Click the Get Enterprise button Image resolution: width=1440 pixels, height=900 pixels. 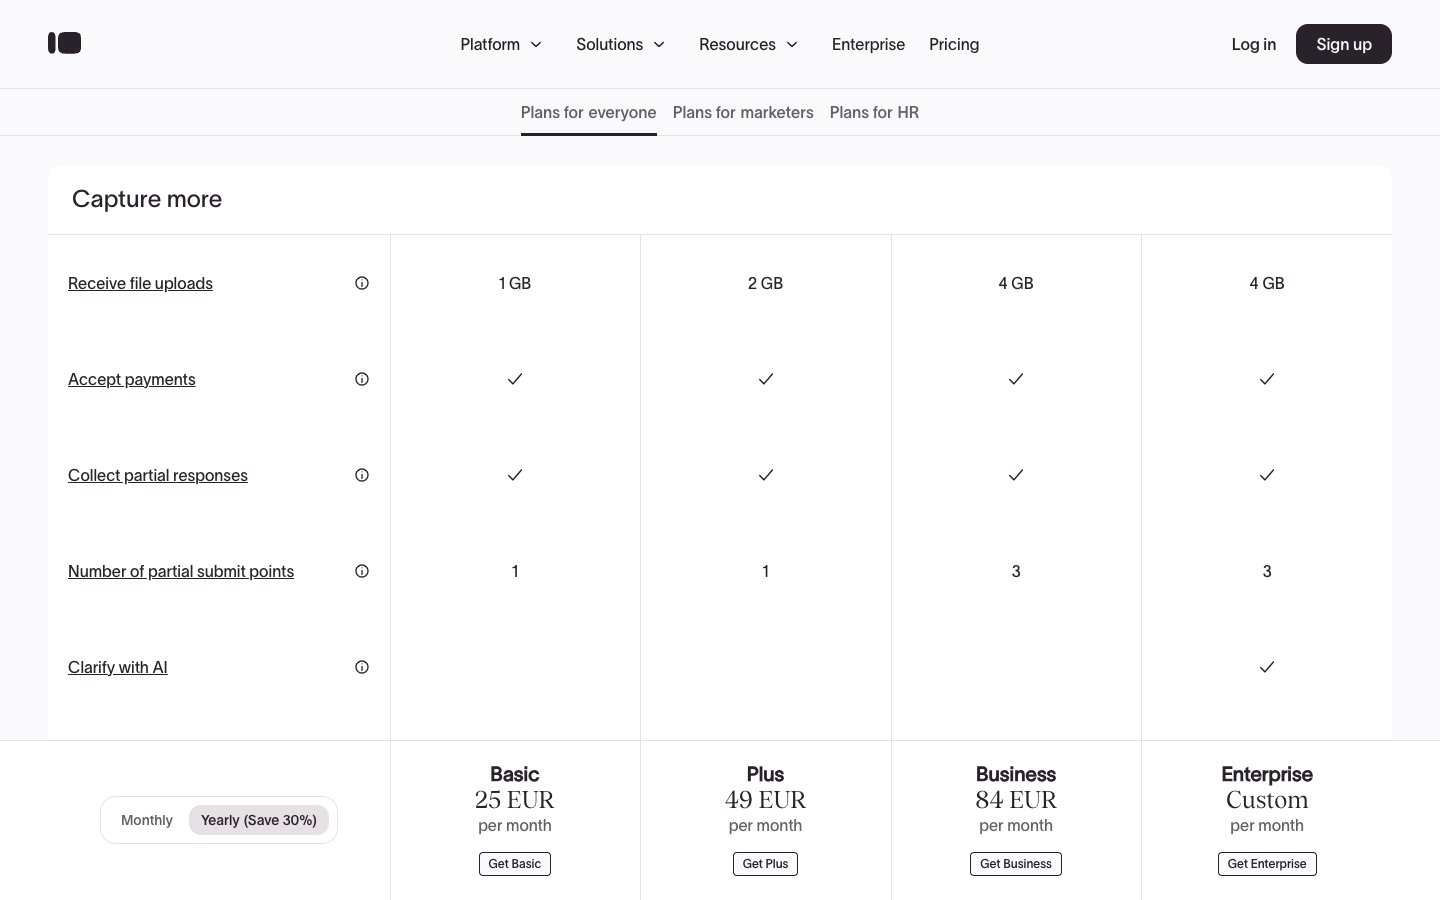pos(1266,864)
